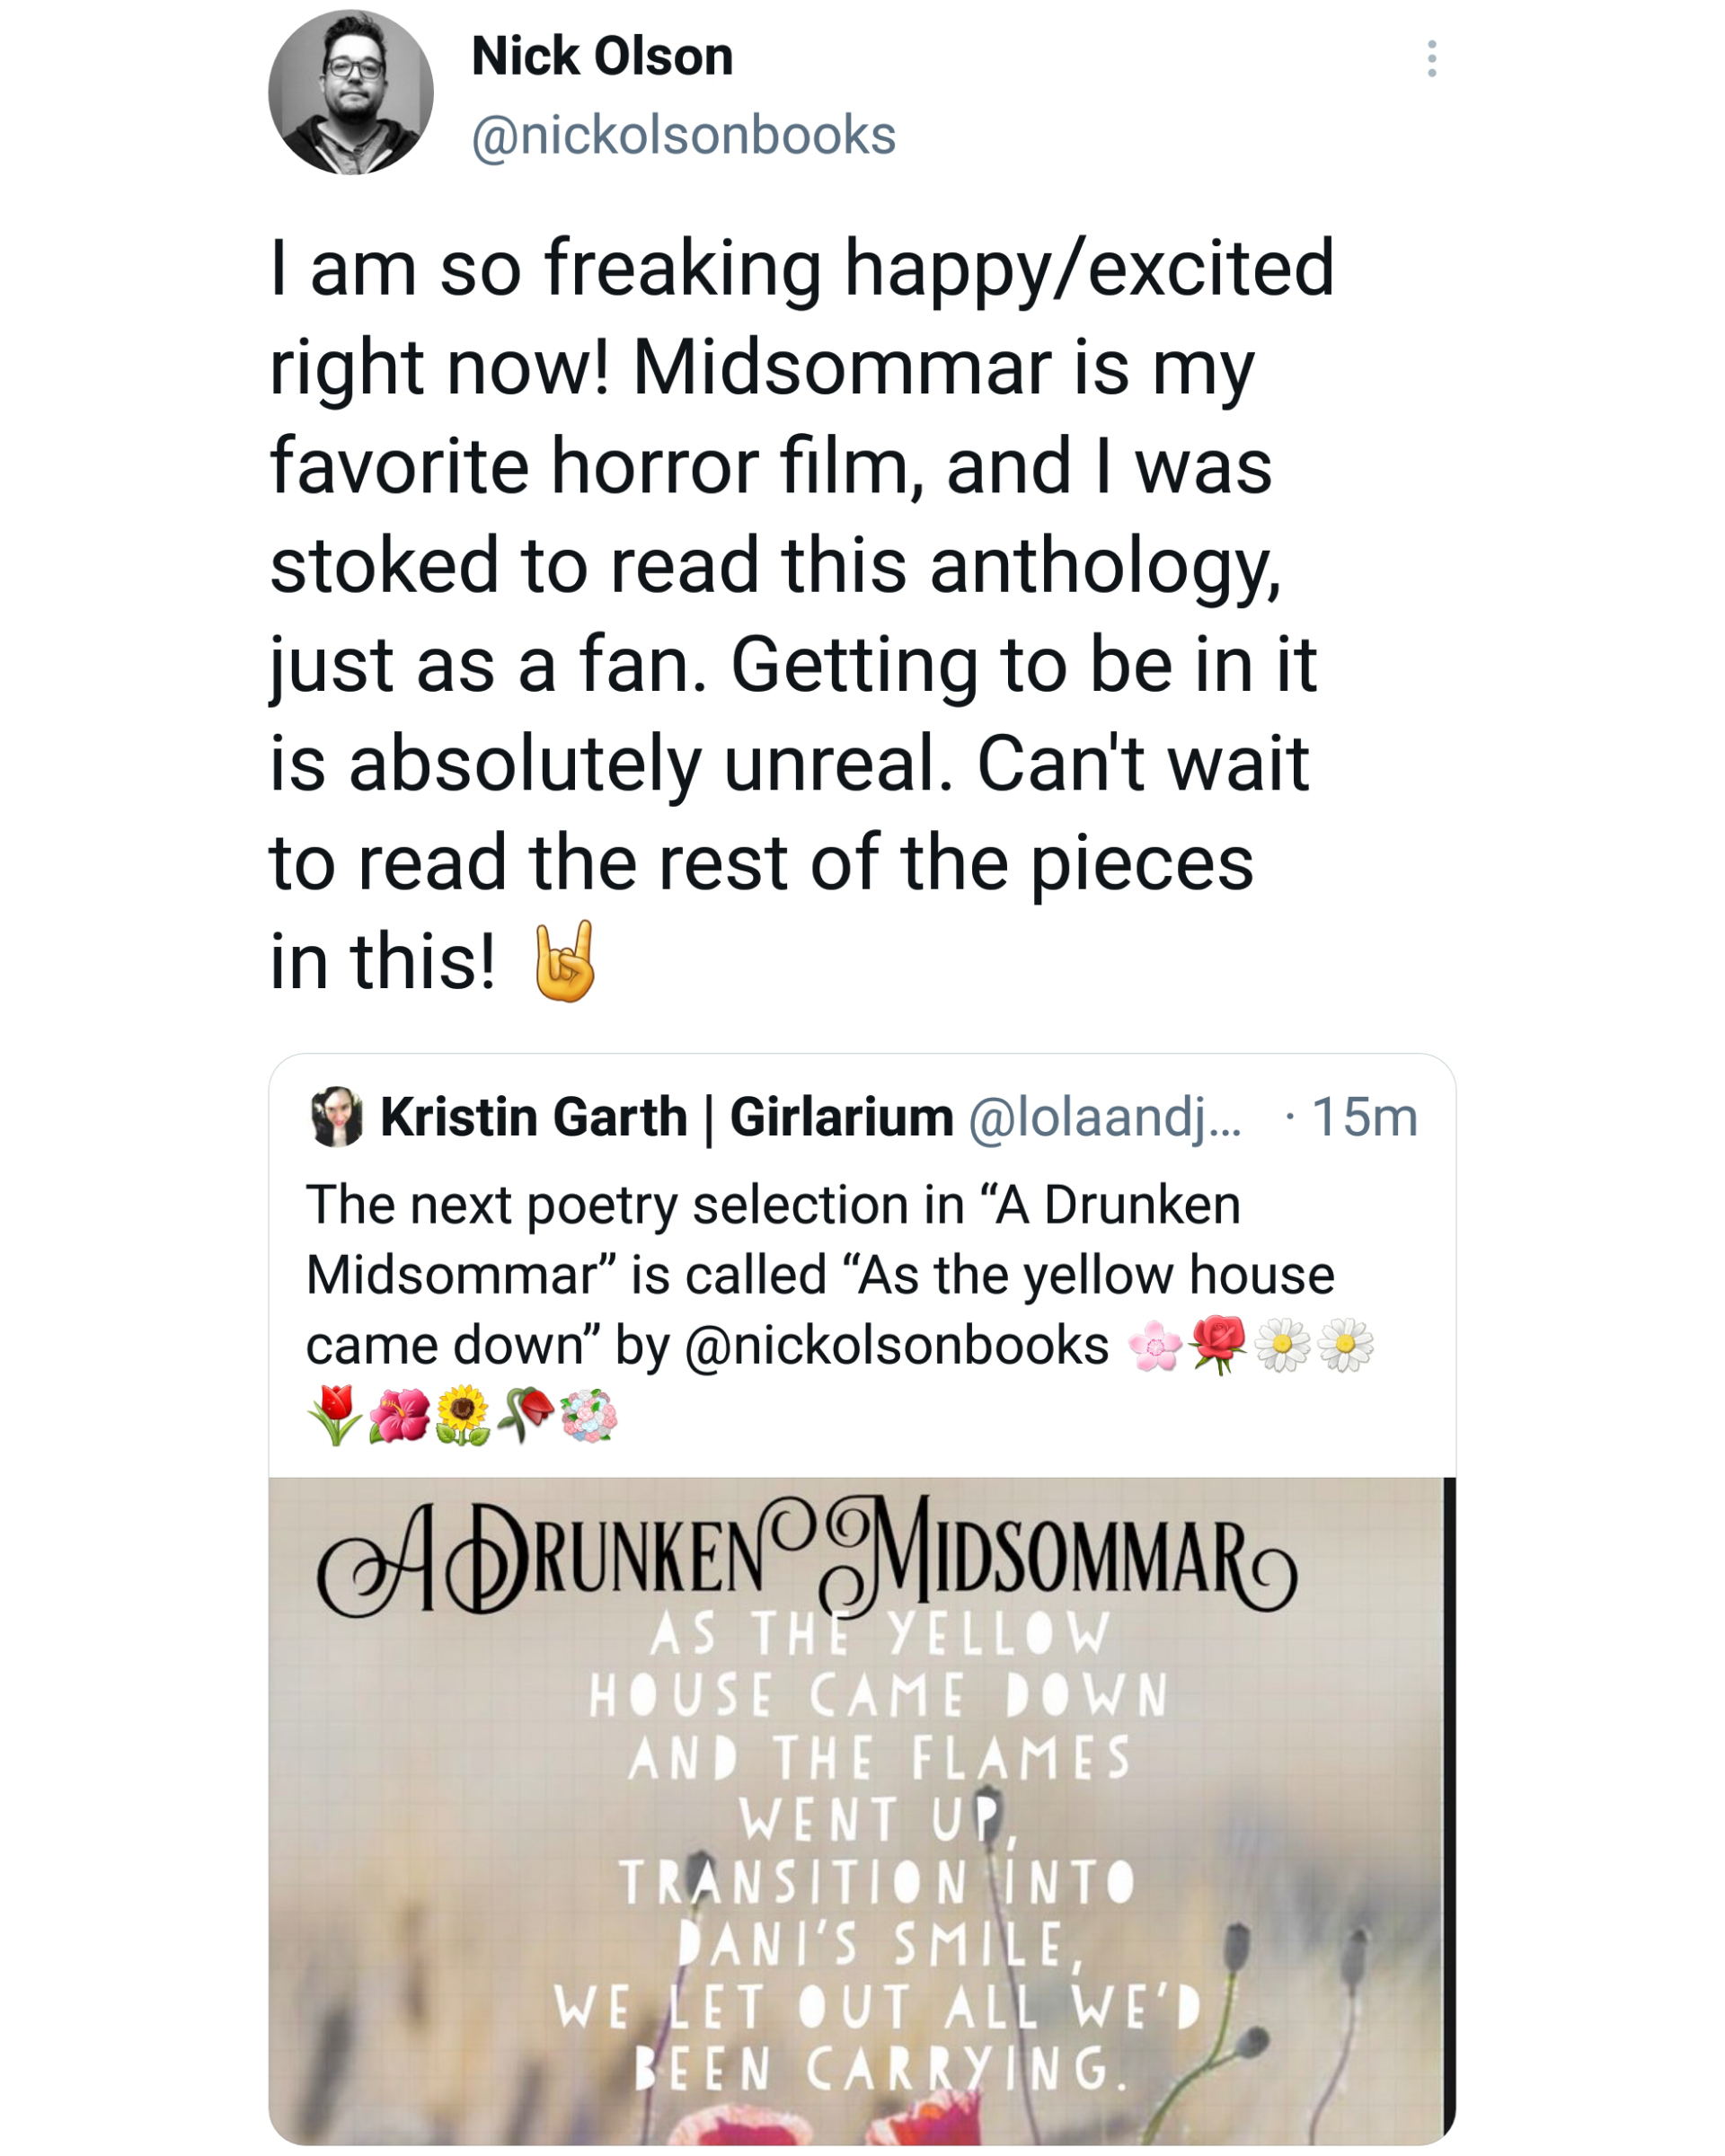Viewport: 1725px width, 2156px height.
Task: Open the "A Drunken Midsommar" poem image
Action: click(x=860, y=1810)
